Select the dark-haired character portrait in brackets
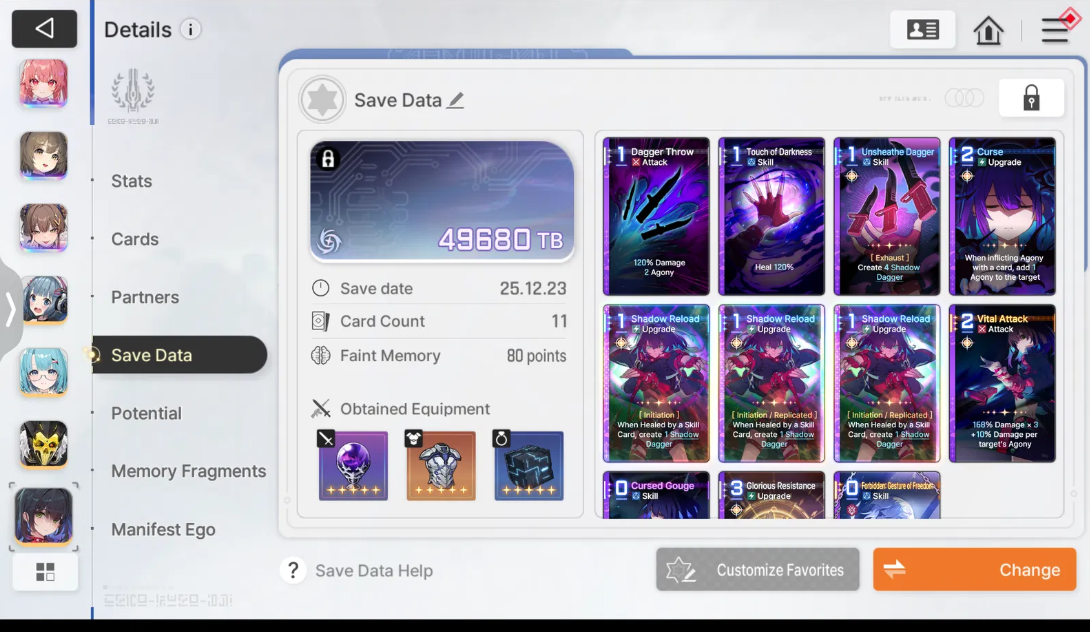 (x=43, y=517)
